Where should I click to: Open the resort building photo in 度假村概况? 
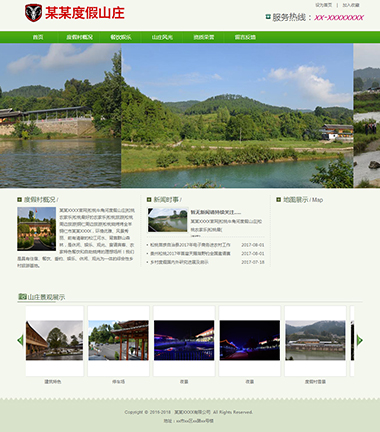pyautogui.click(x=36, y=229)
